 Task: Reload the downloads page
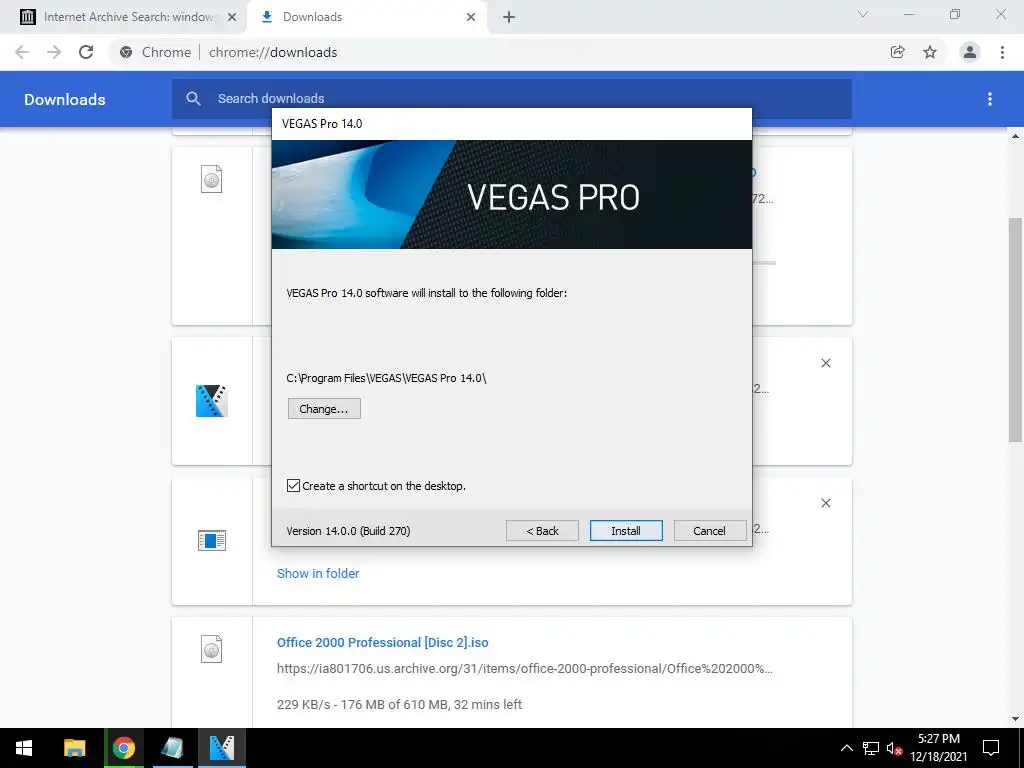[86, 52]
